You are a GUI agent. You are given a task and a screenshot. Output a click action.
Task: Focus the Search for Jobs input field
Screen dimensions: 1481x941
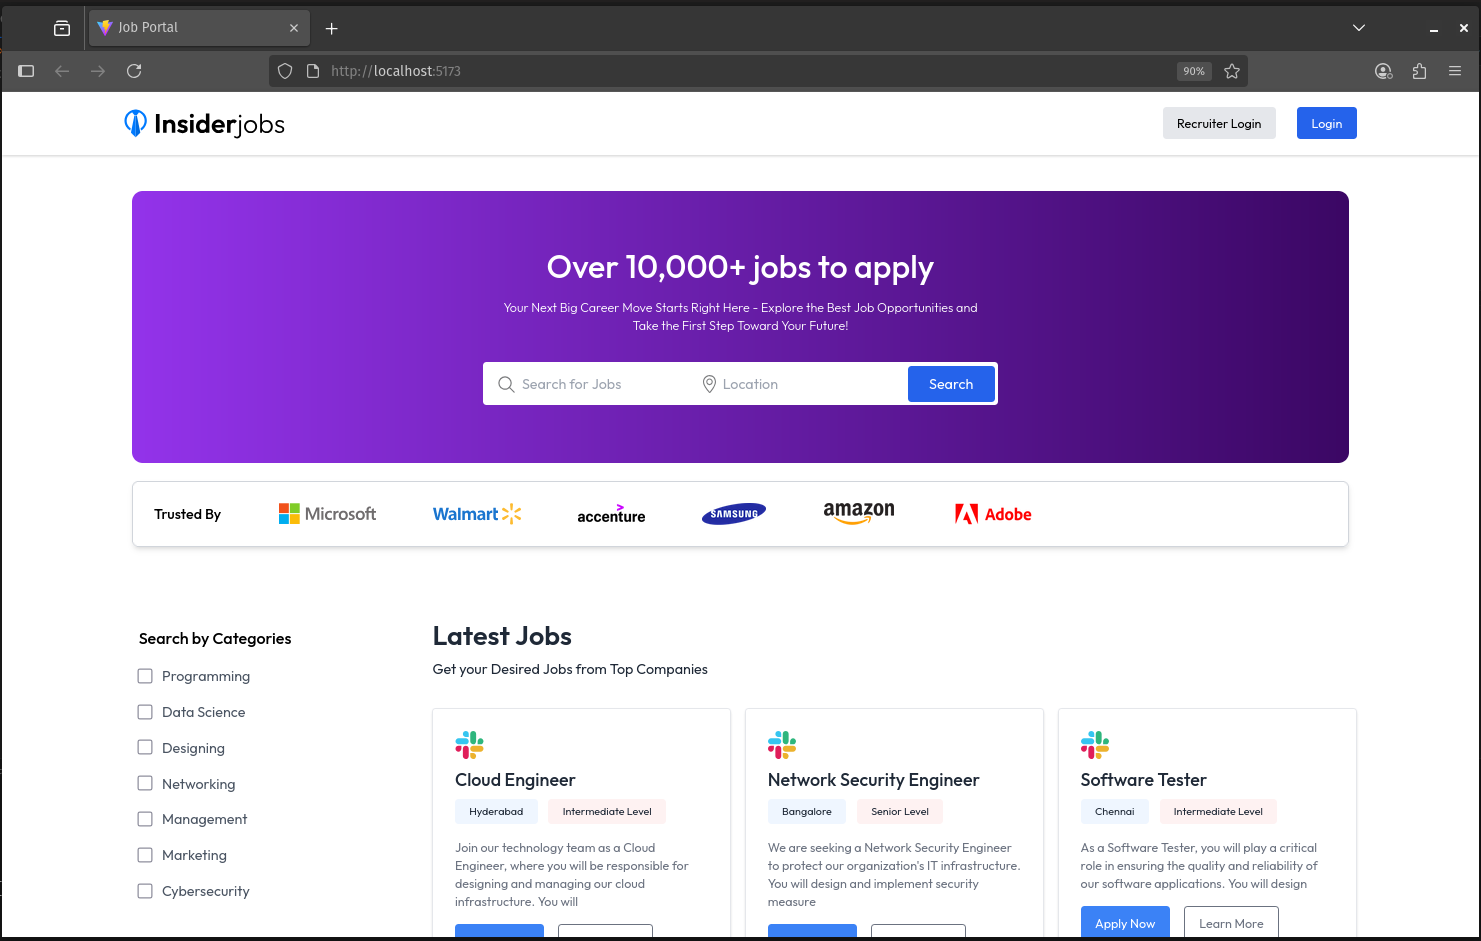(600, 384)
